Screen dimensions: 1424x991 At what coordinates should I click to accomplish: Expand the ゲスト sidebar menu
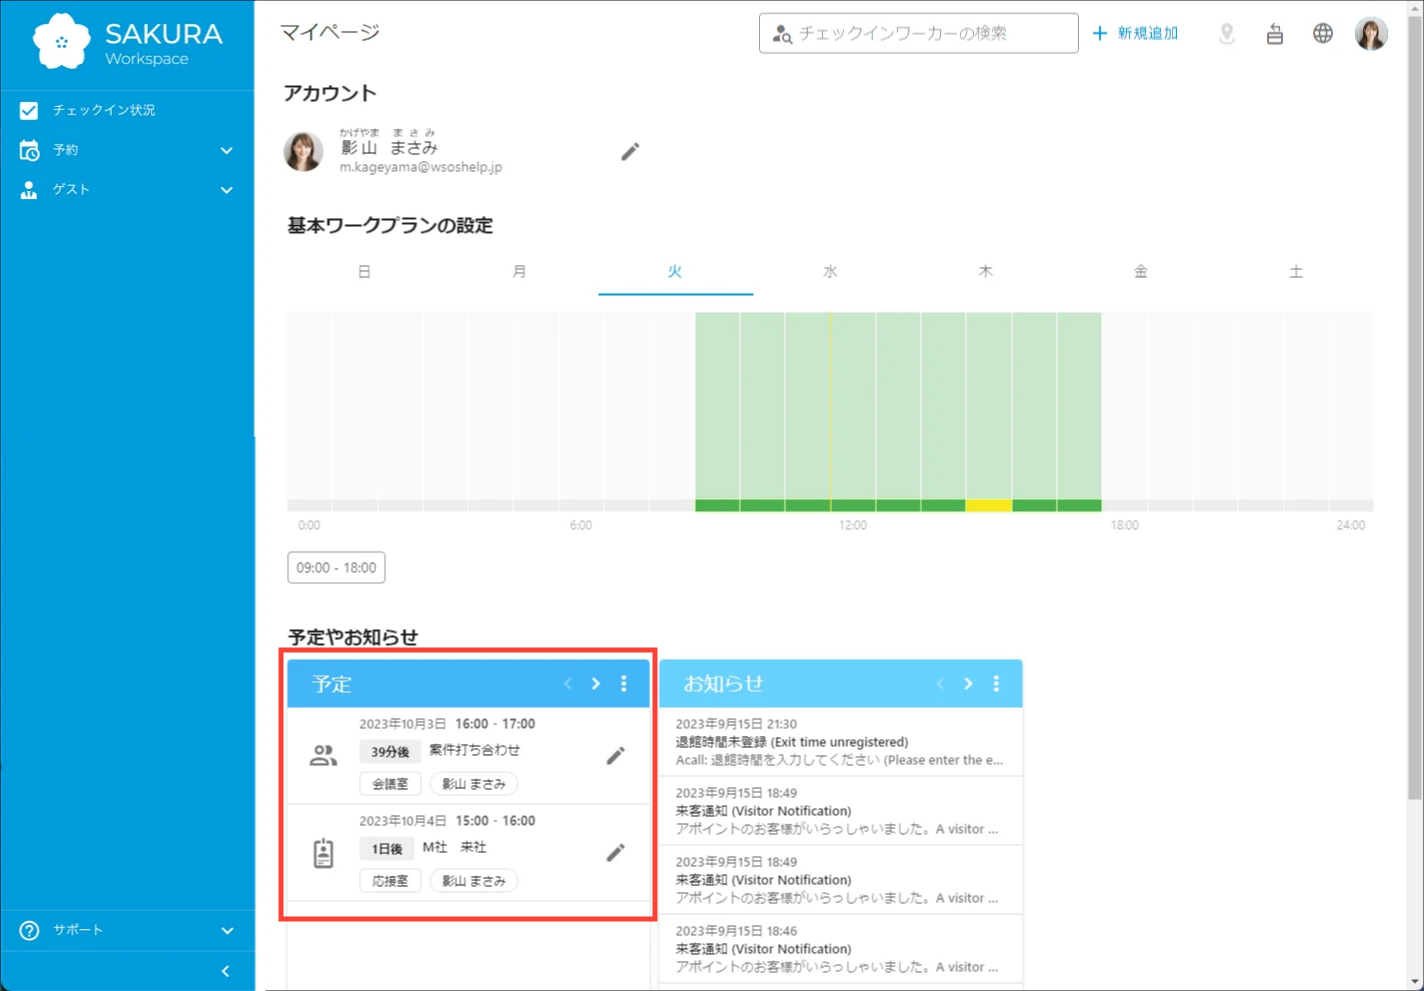click(127, 190)
